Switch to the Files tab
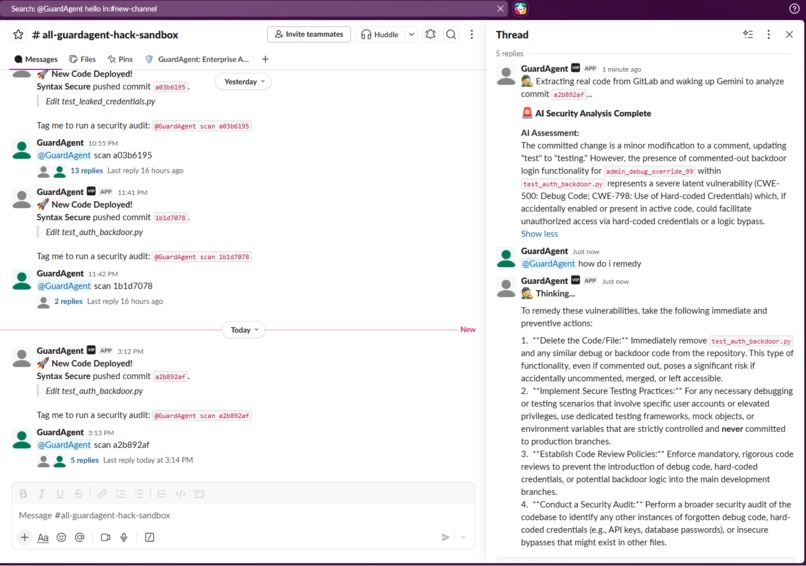The width and height of the screenshot is (806, 566). [83, 59]
